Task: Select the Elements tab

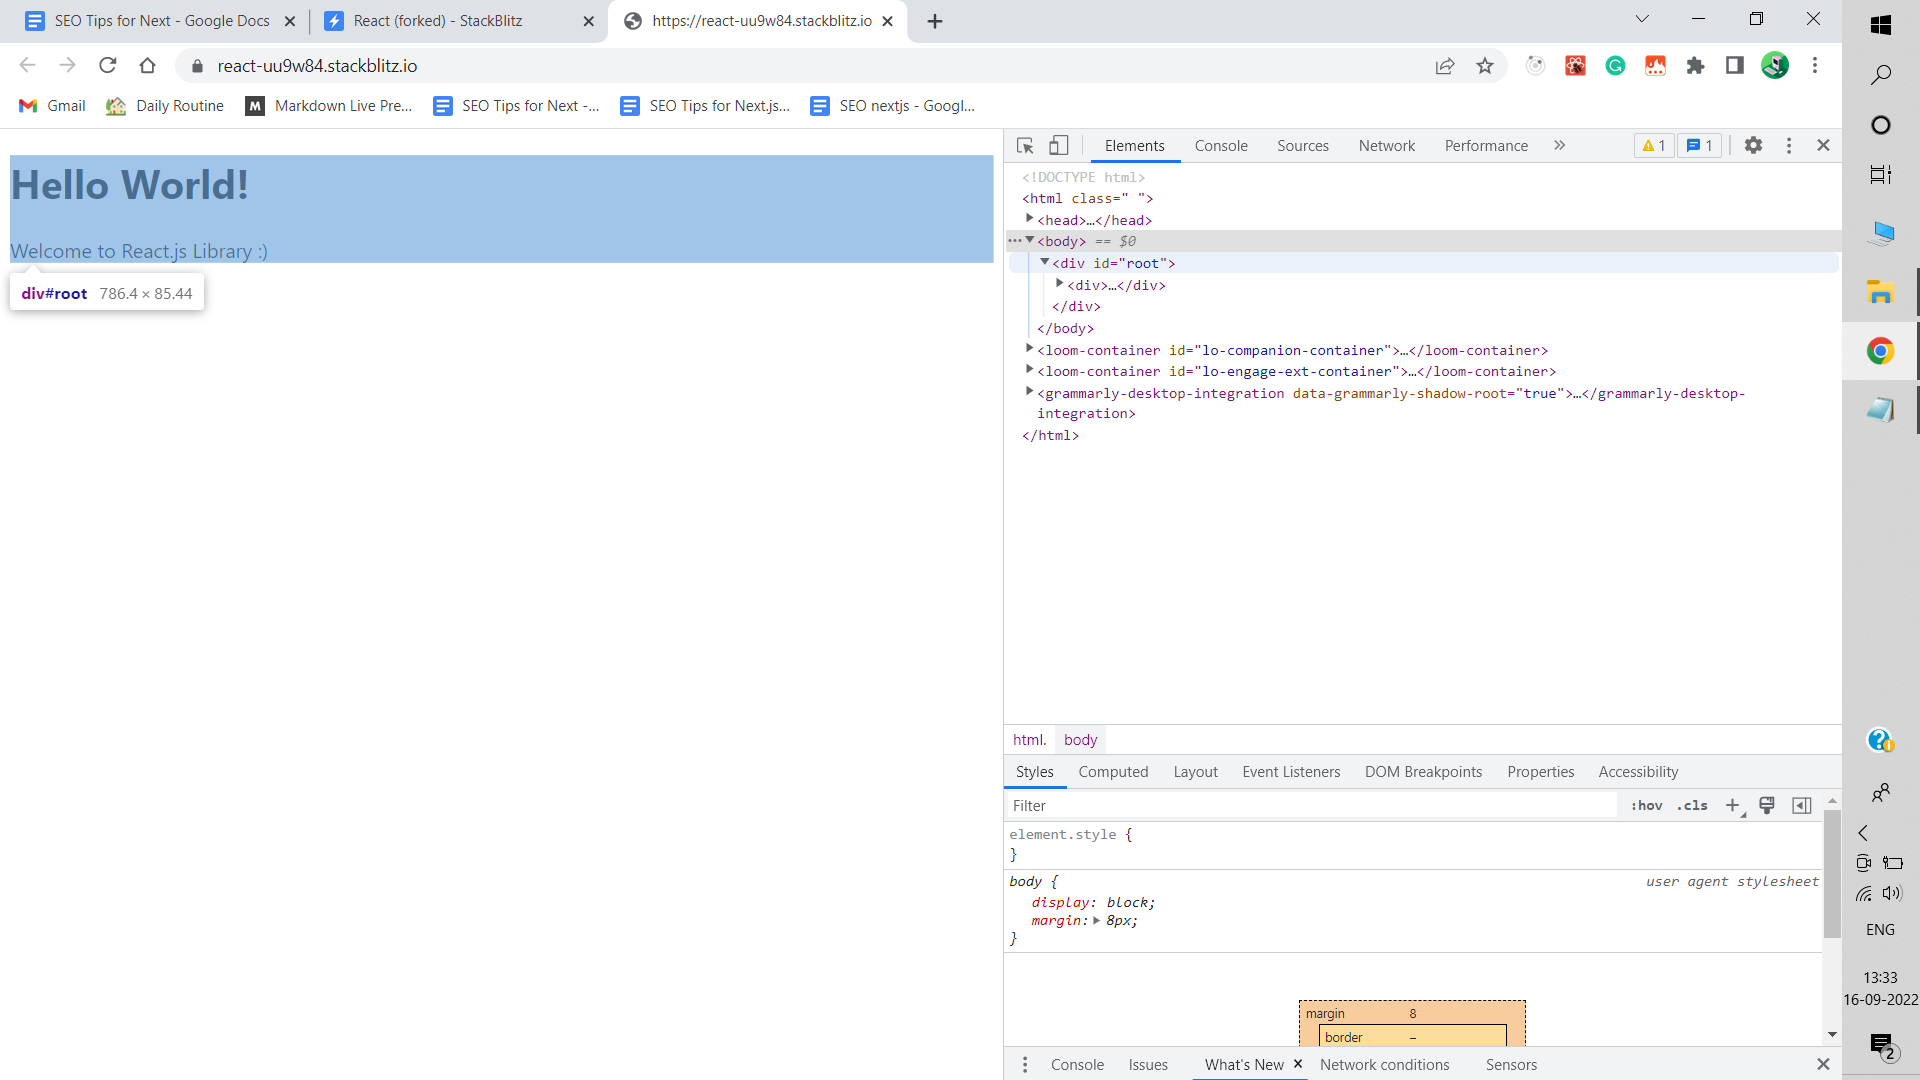Action: pyautogui.click(x=1134, y=146)
